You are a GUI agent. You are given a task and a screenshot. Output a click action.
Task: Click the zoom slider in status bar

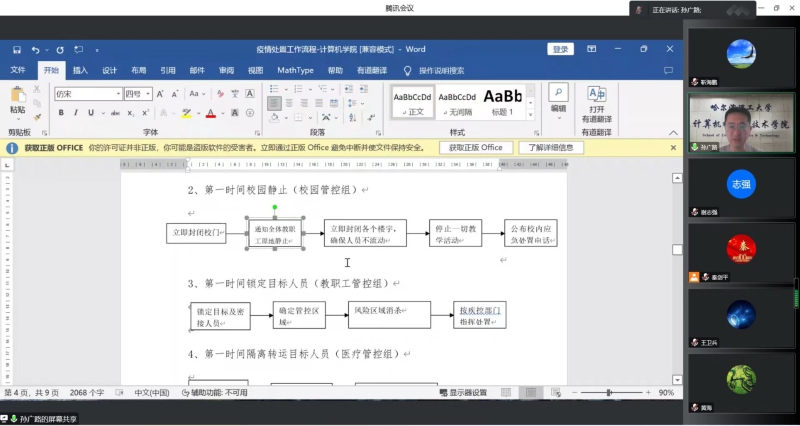click(606, 393)
